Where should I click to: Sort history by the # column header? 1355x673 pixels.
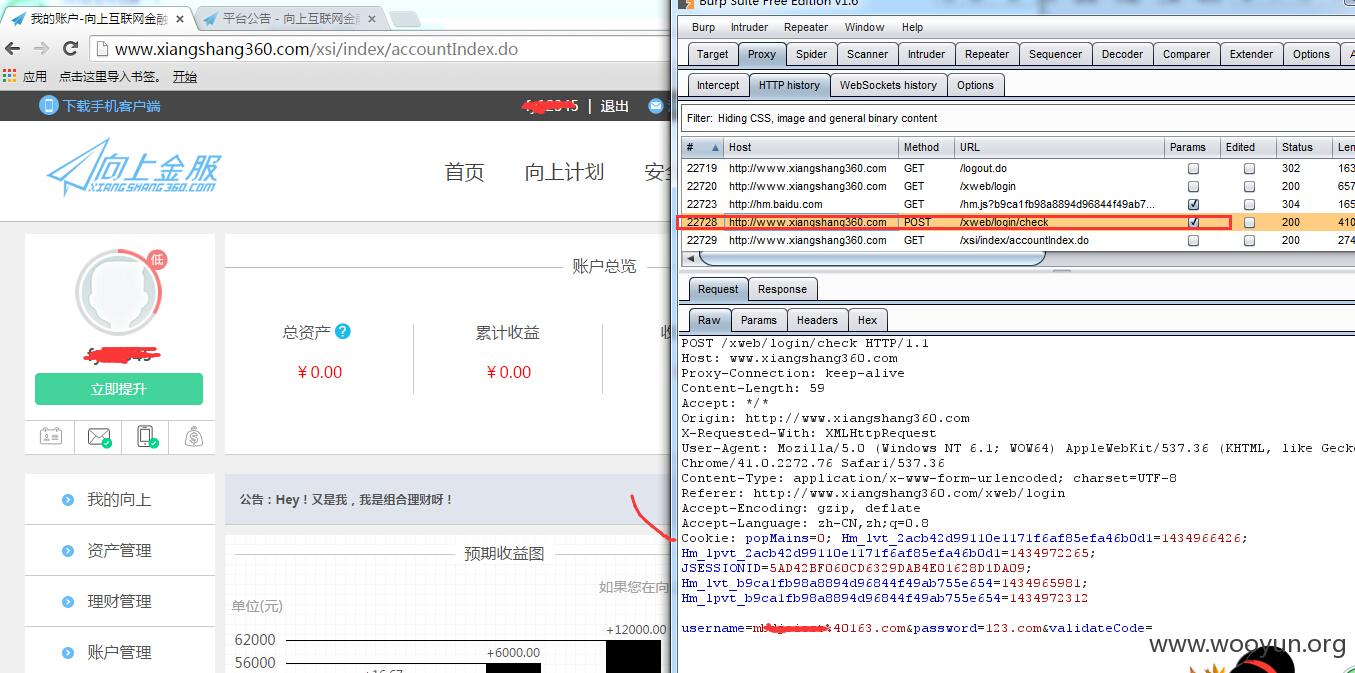click(x=703, y=147)
